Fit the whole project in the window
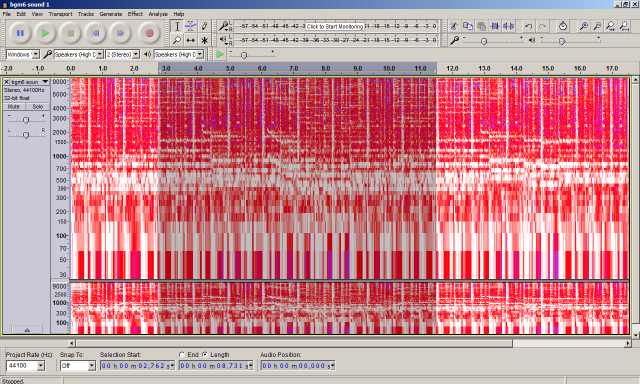This screenshot has height=384, width=640. click(x=624, y=27)
